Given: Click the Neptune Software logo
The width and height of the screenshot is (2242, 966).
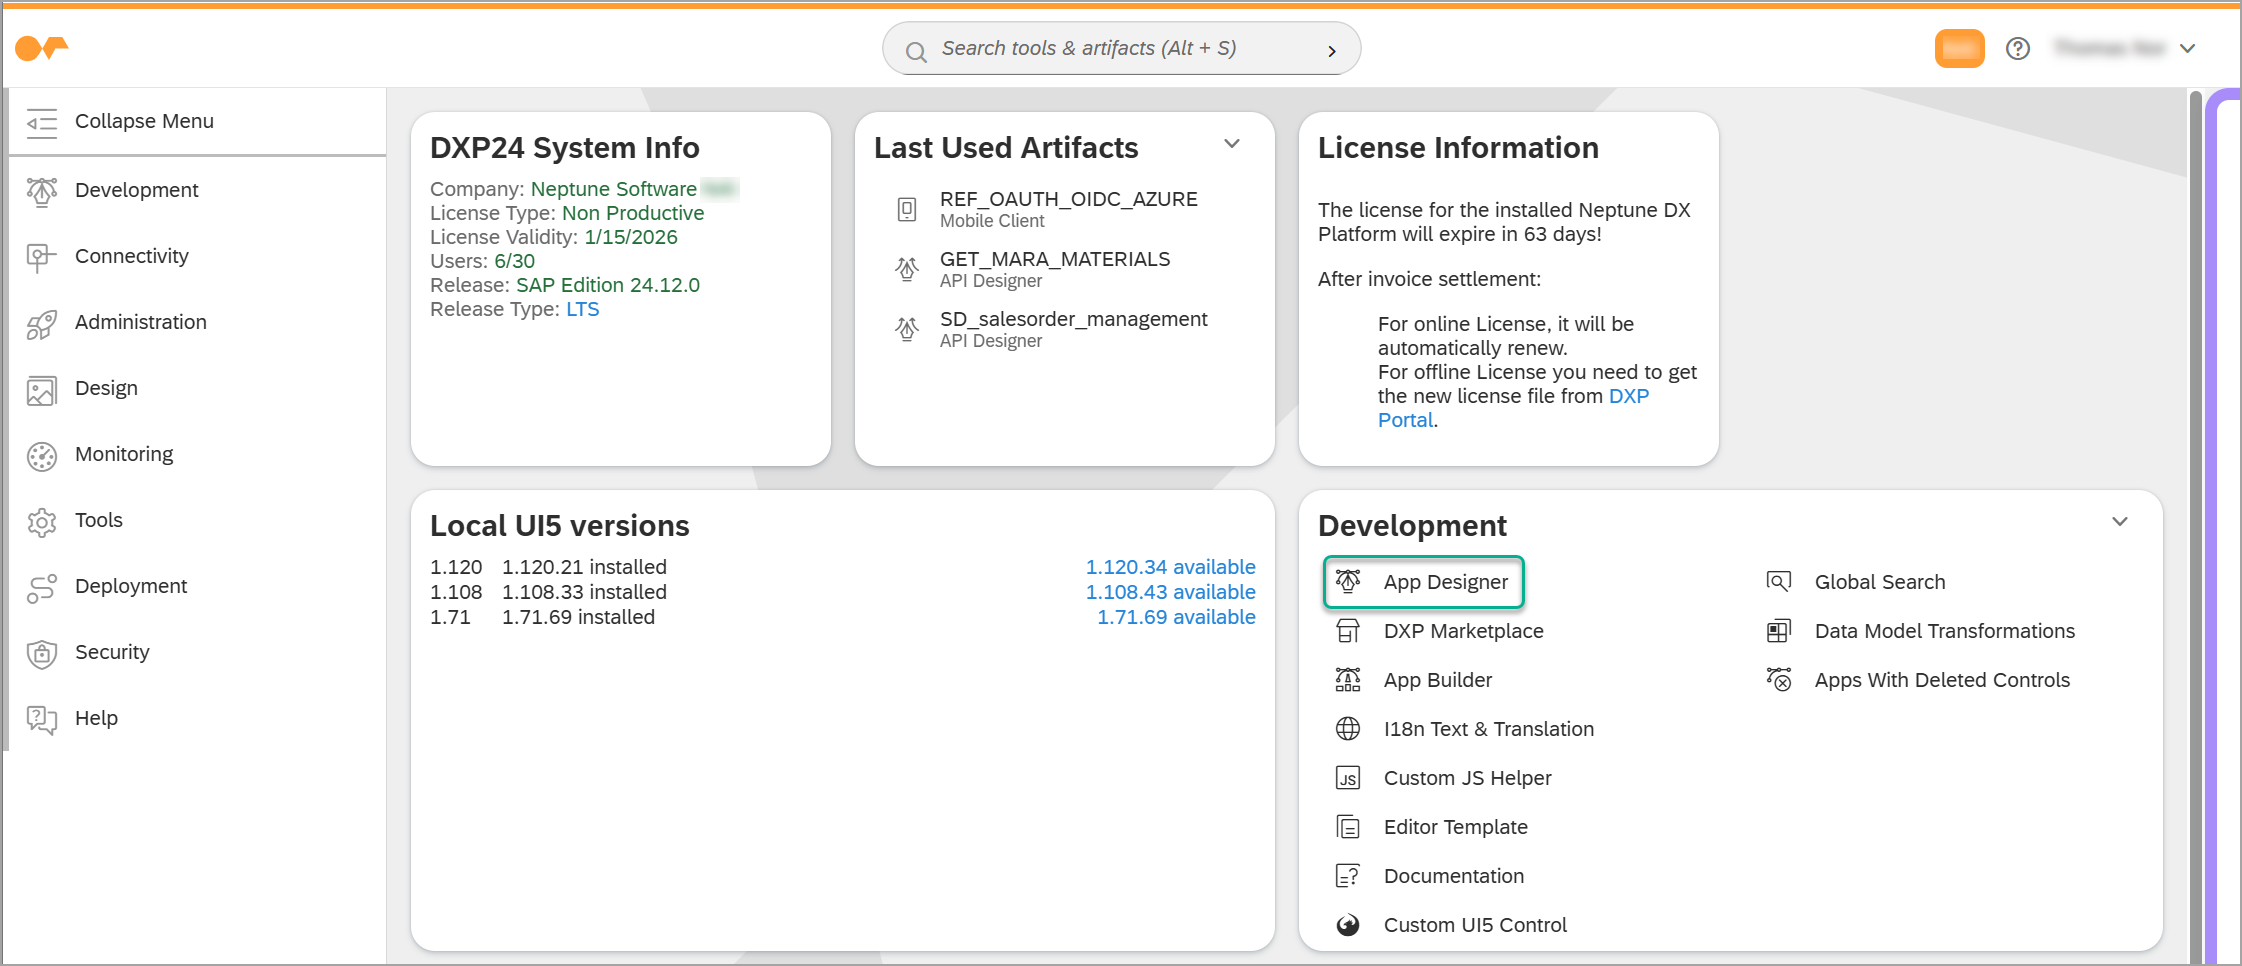Looking at the screenshot, I should click(x=44, y=47).
